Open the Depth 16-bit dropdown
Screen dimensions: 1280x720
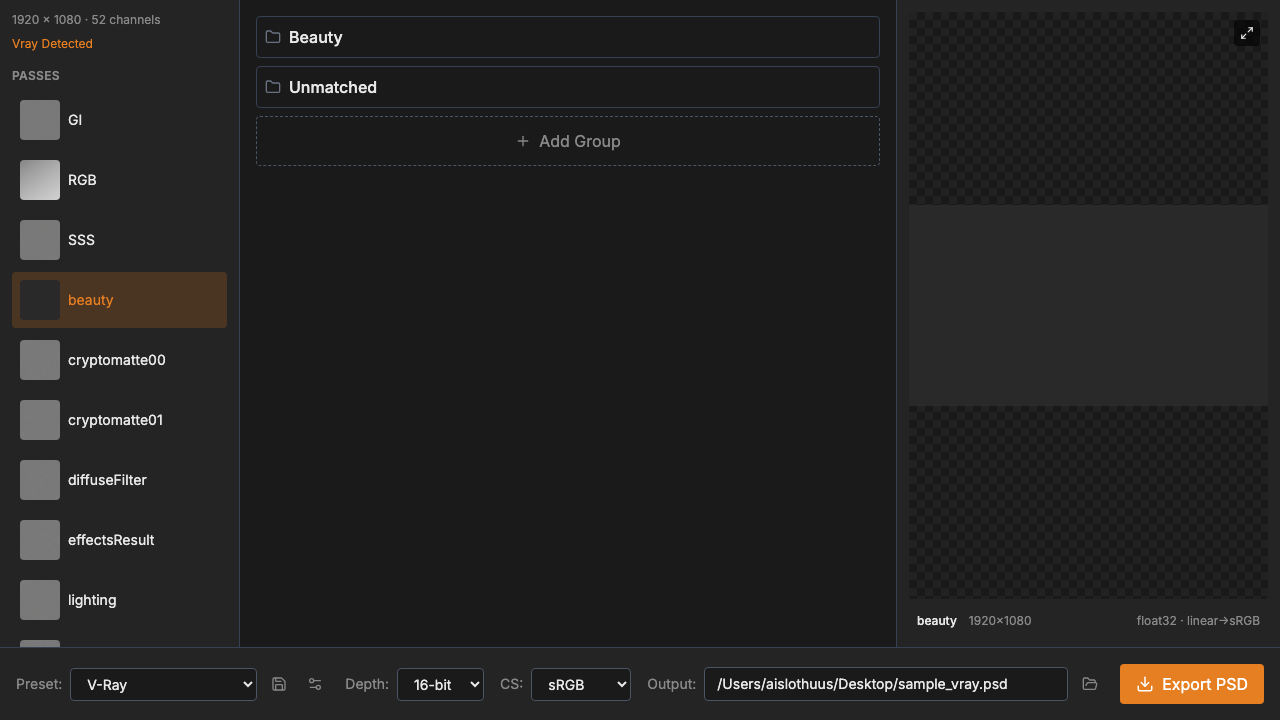[440, 684]
